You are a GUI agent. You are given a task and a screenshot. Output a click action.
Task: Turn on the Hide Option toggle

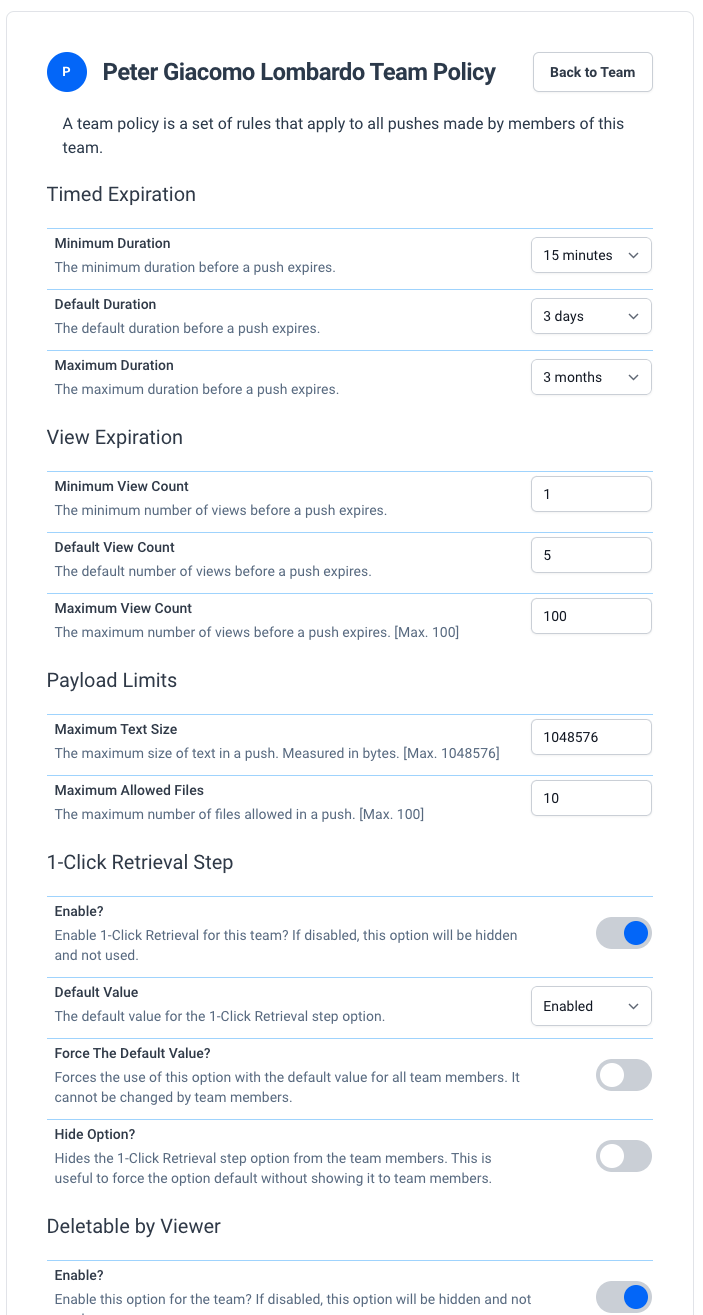click(x=624, y=1156)
